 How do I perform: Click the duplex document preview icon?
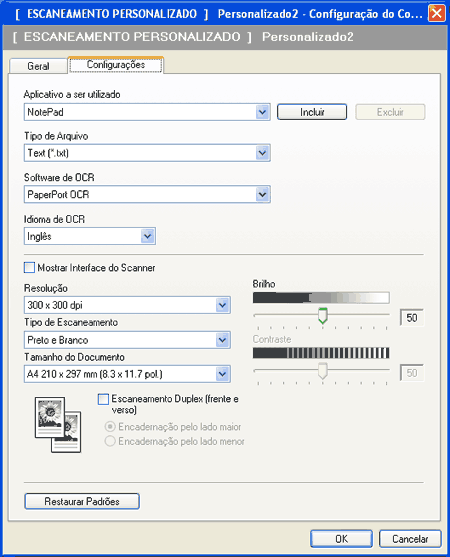point(58,425)
